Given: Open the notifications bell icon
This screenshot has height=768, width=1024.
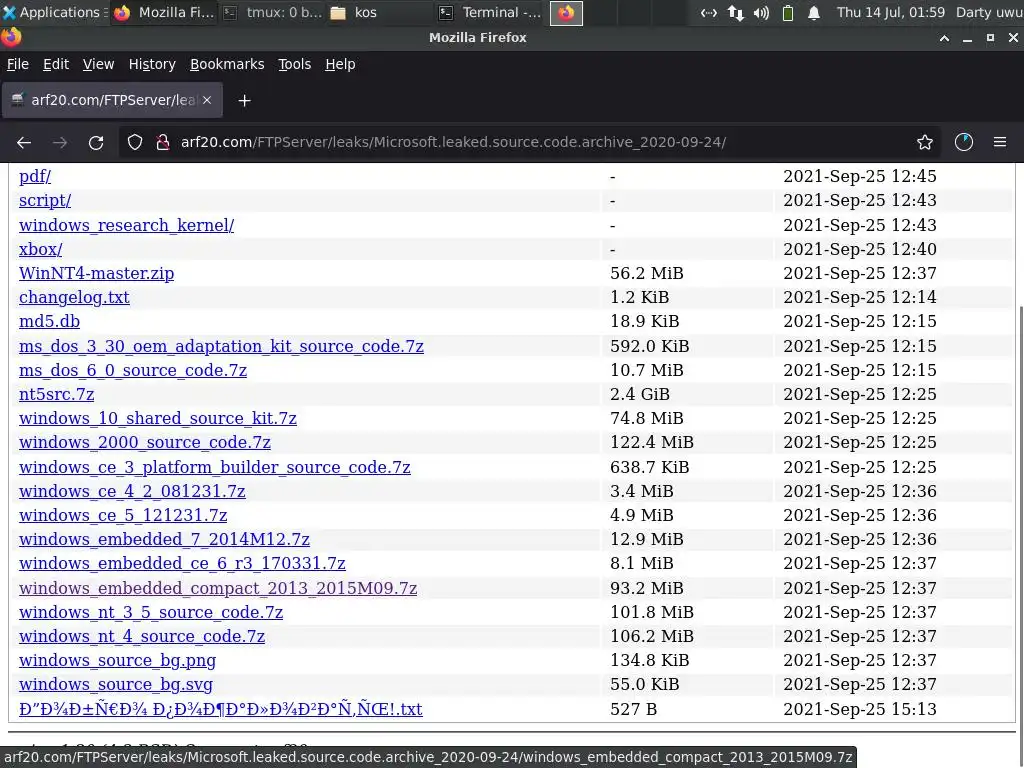Looking at the screenshot, I should pyautogui.click(x=814, y=12).
